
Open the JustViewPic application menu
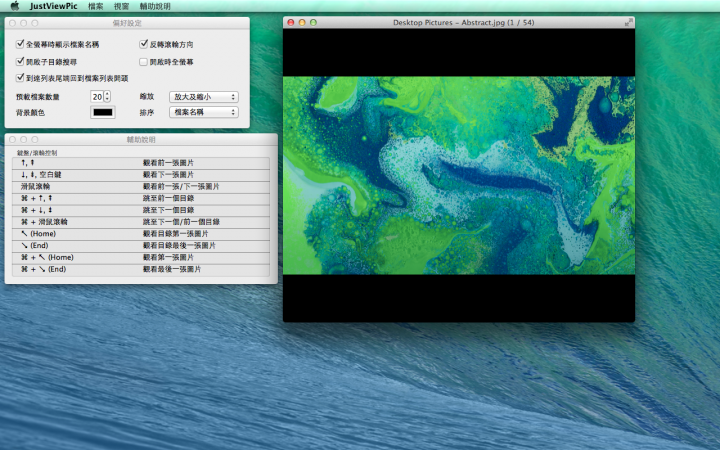53,6
